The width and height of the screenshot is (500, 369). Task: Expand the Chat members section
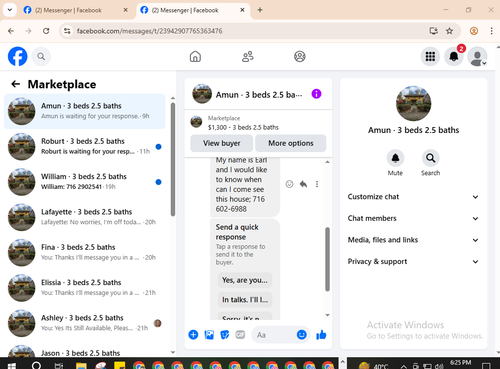pyautogui.click(x=413, y=218)
